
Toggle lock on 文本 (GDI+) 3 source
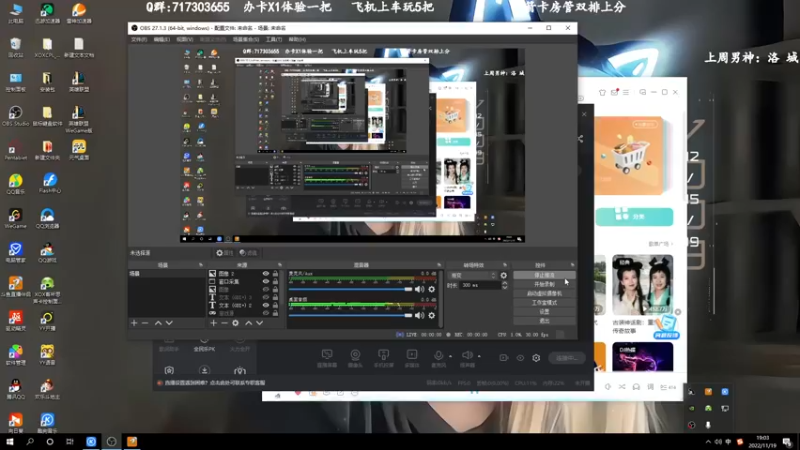(x=276, y=297)
